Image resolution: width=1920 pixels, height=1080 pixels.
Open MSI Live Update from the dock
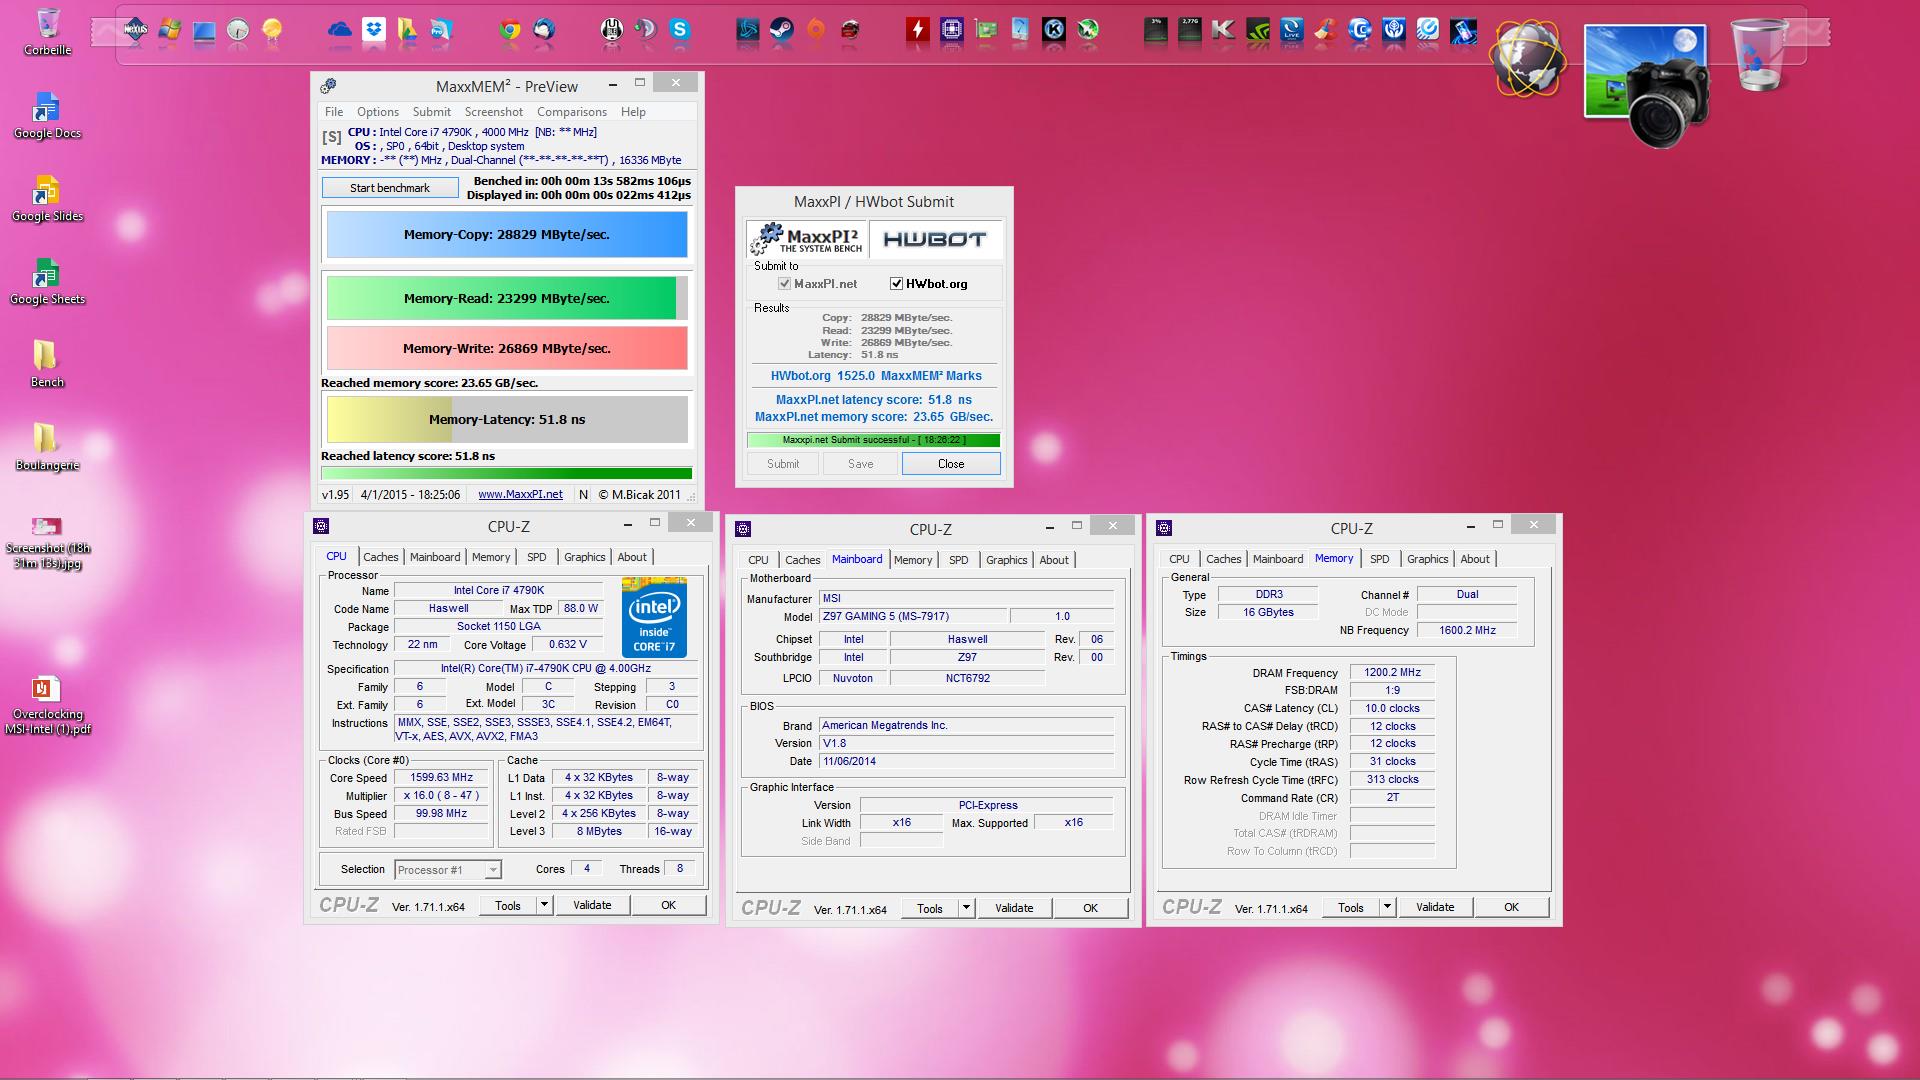(1291, 30)
